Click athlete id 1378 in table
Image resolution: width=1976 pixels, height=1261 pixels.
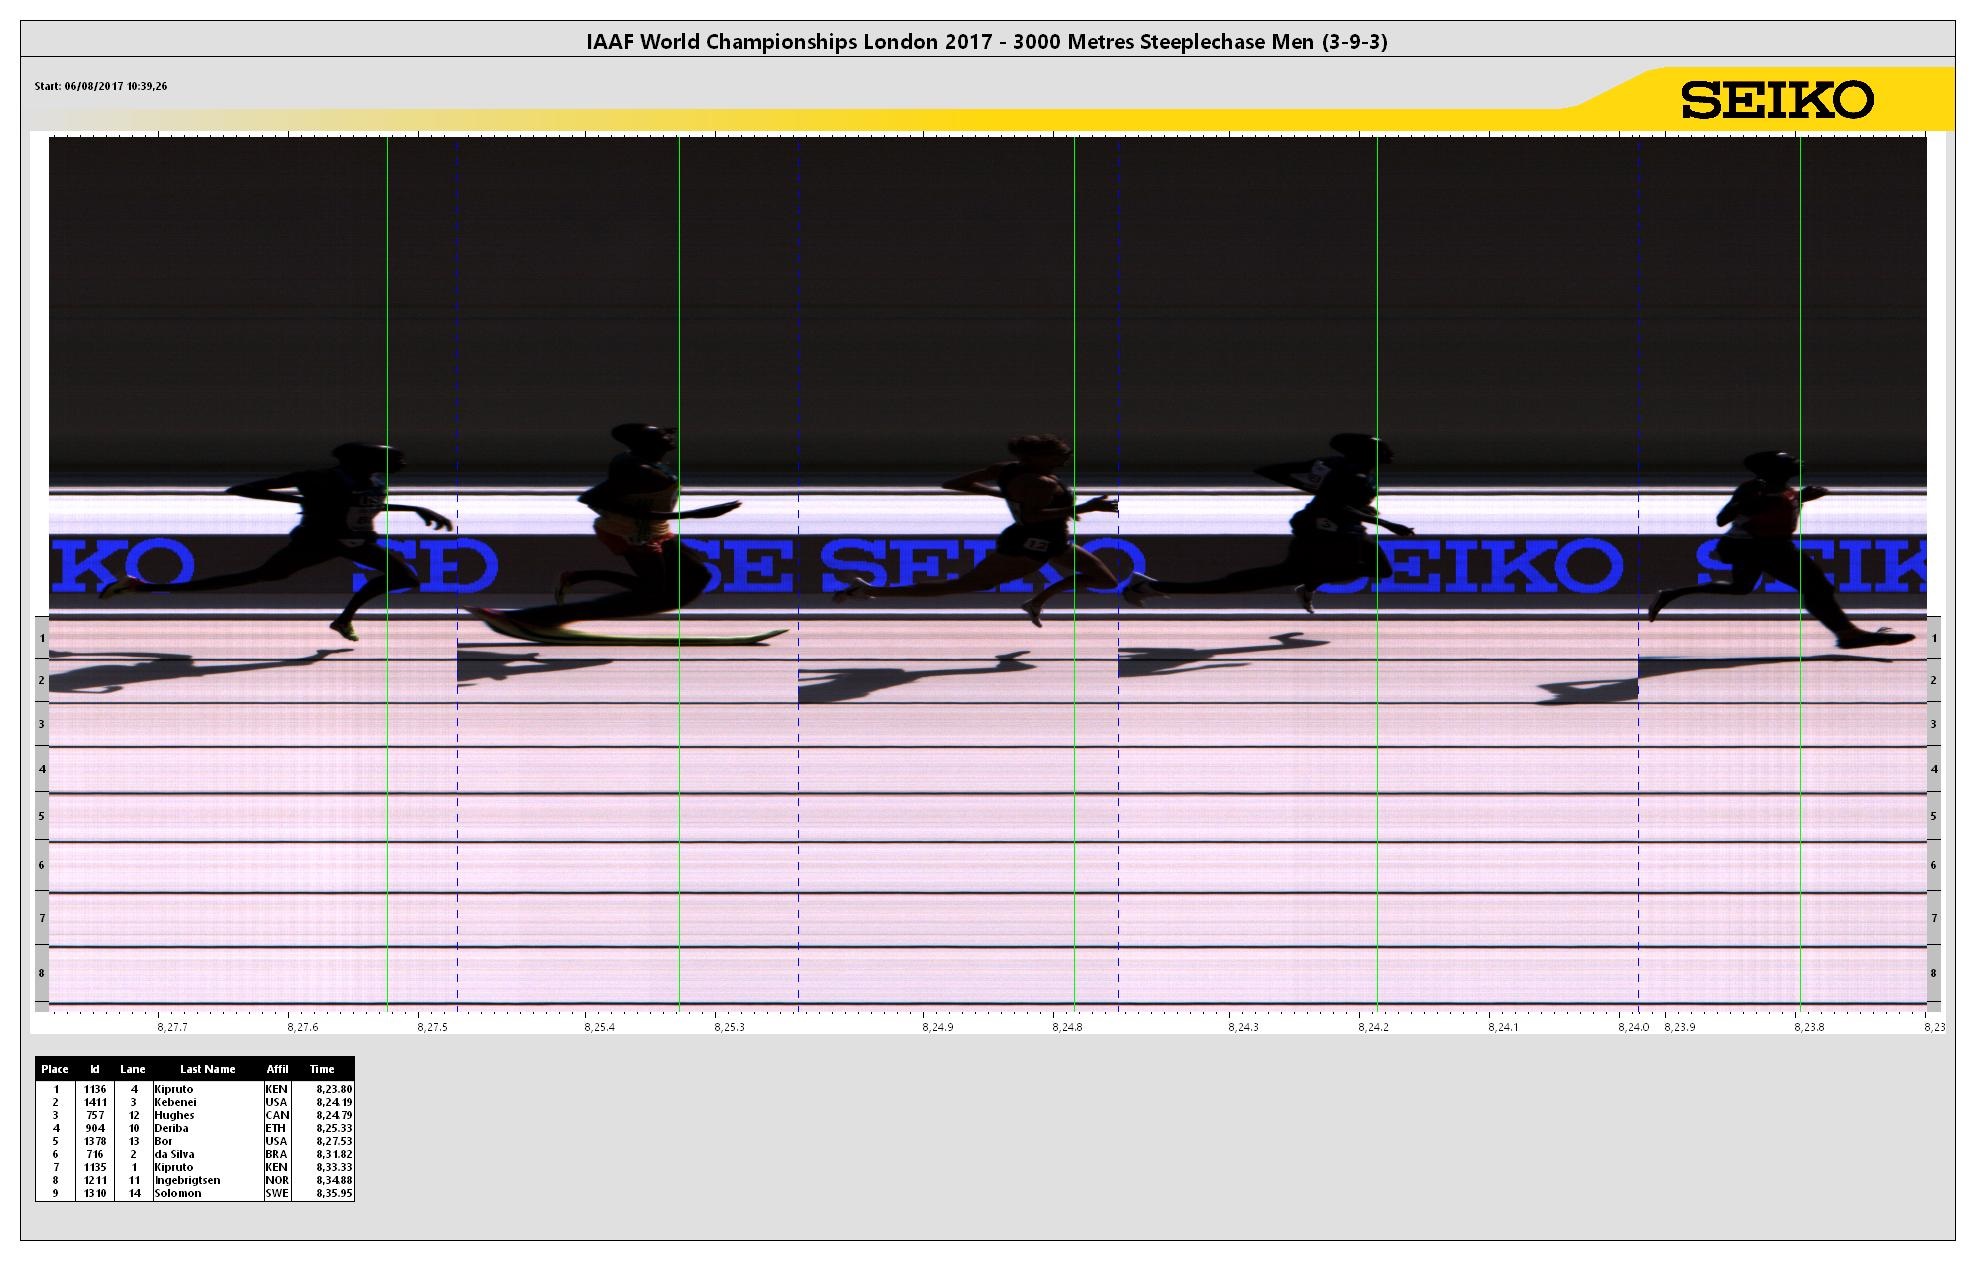tap(95, 1141)
